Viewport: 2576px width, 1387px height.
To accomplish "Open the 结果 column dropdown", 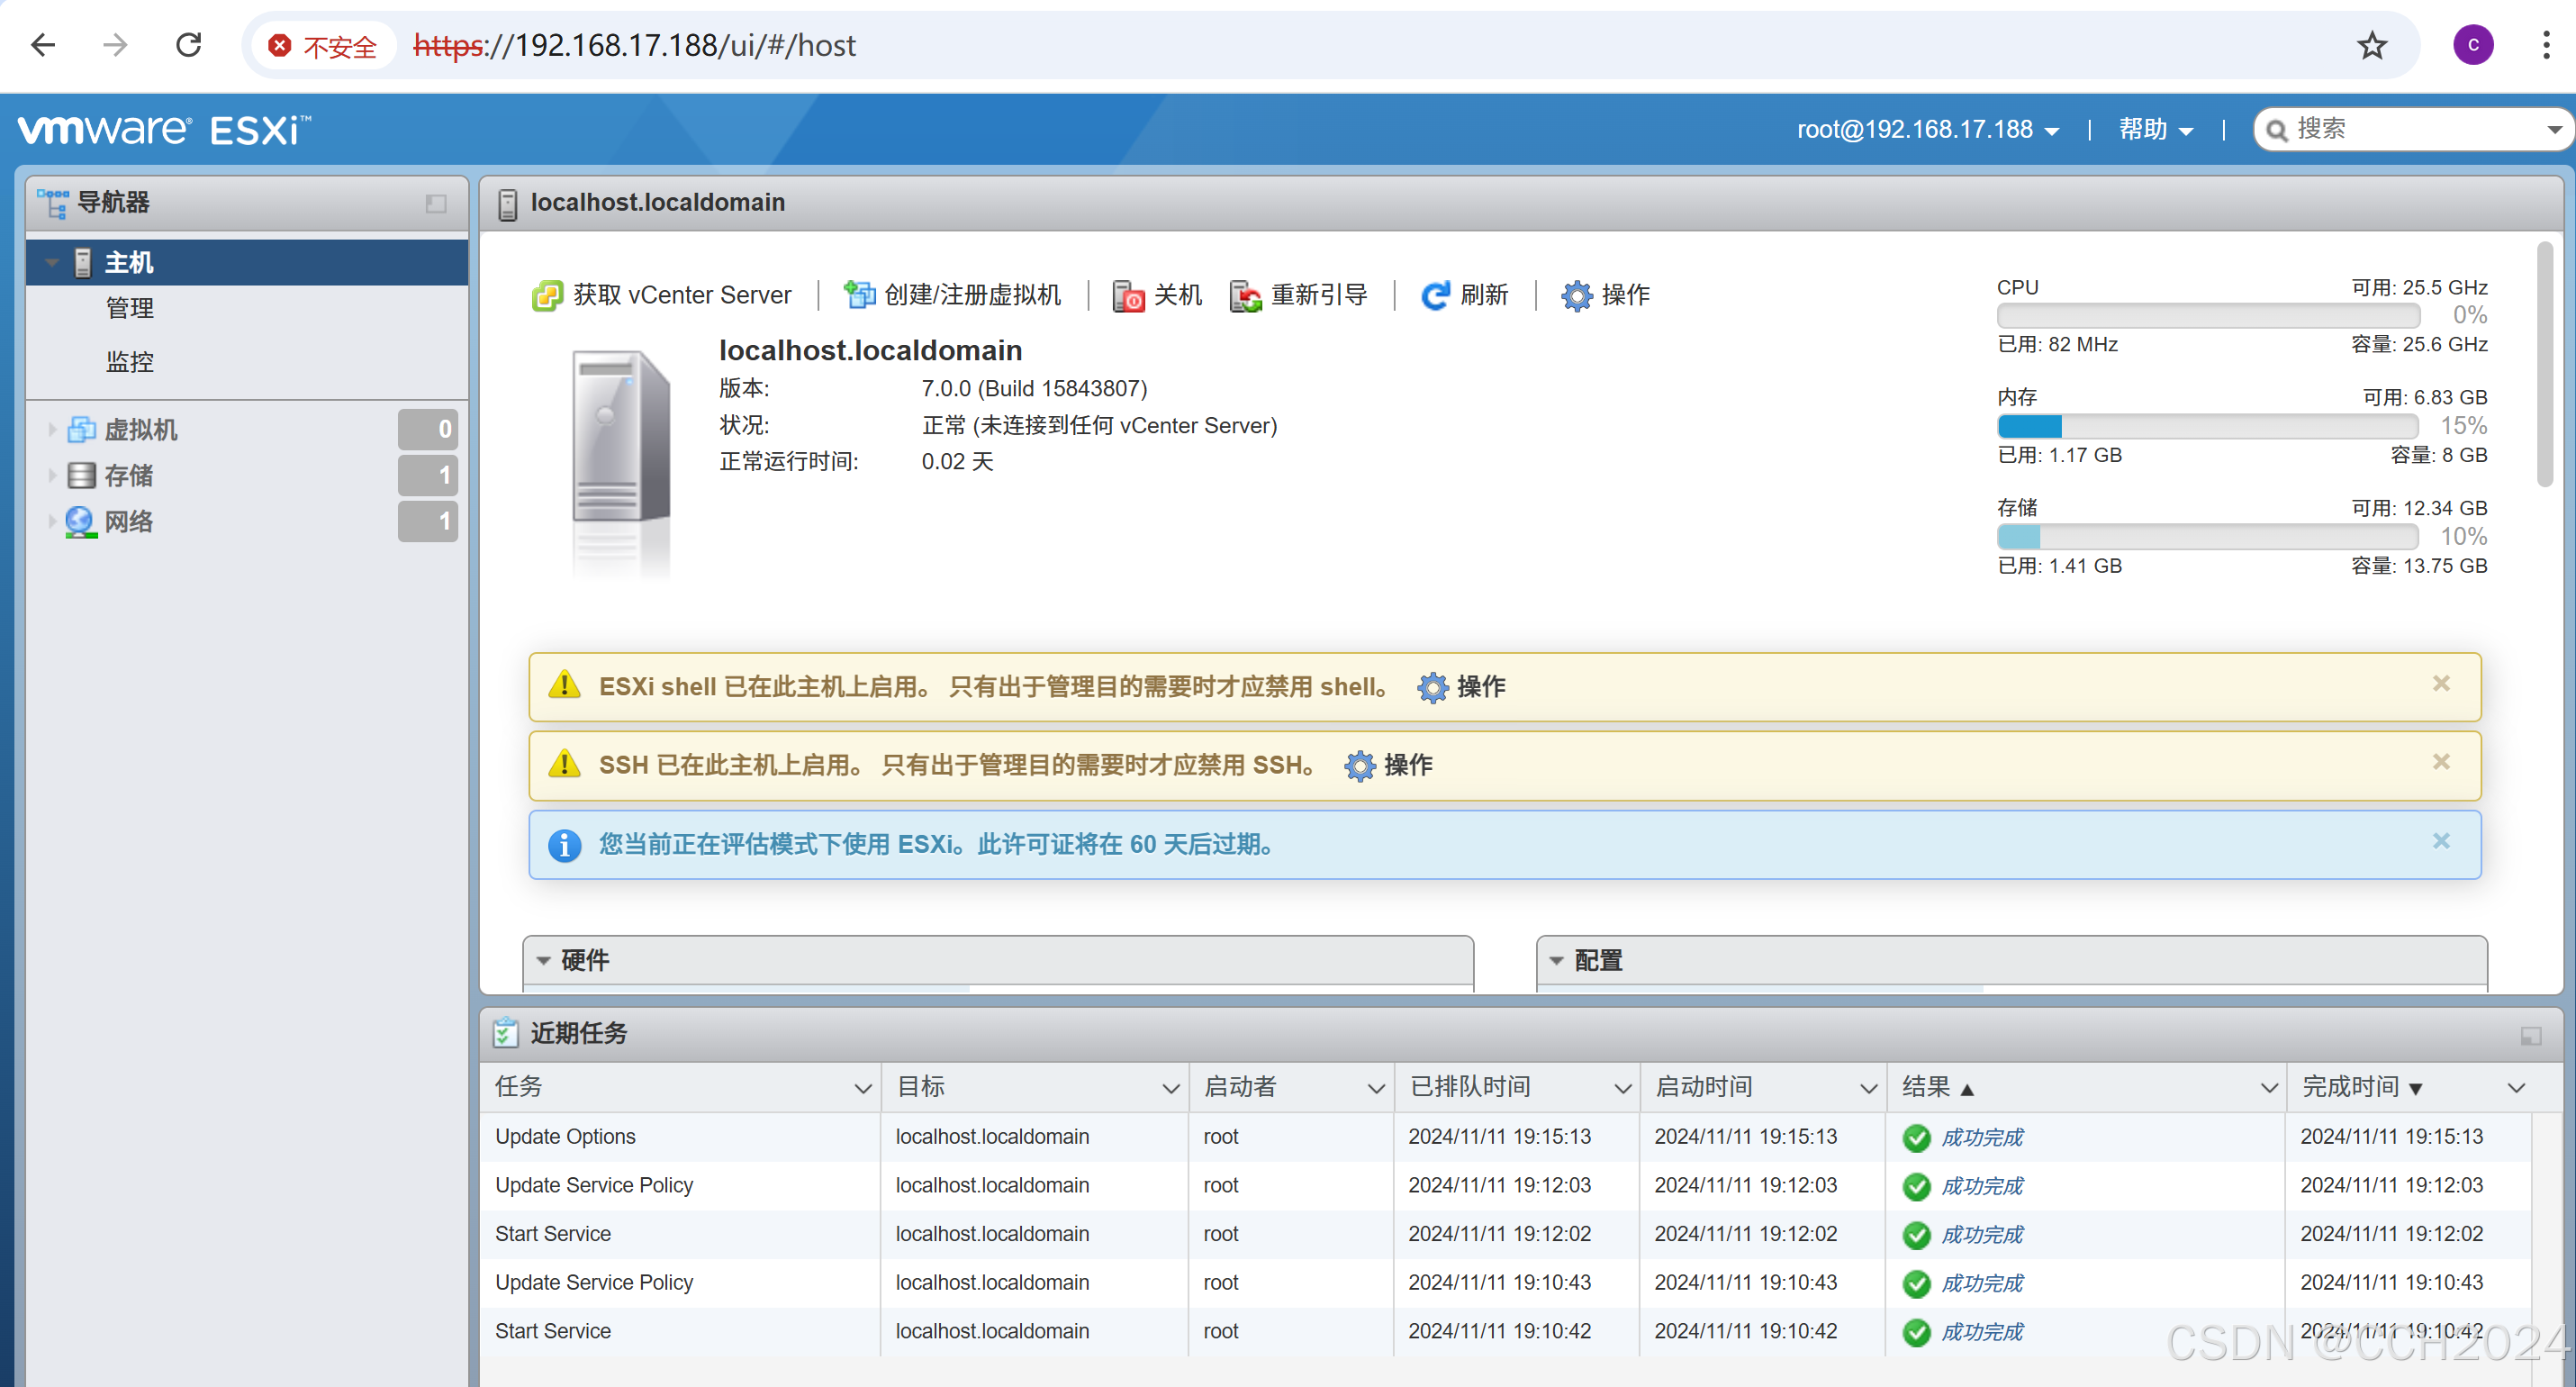I will click(2268, 1088).
